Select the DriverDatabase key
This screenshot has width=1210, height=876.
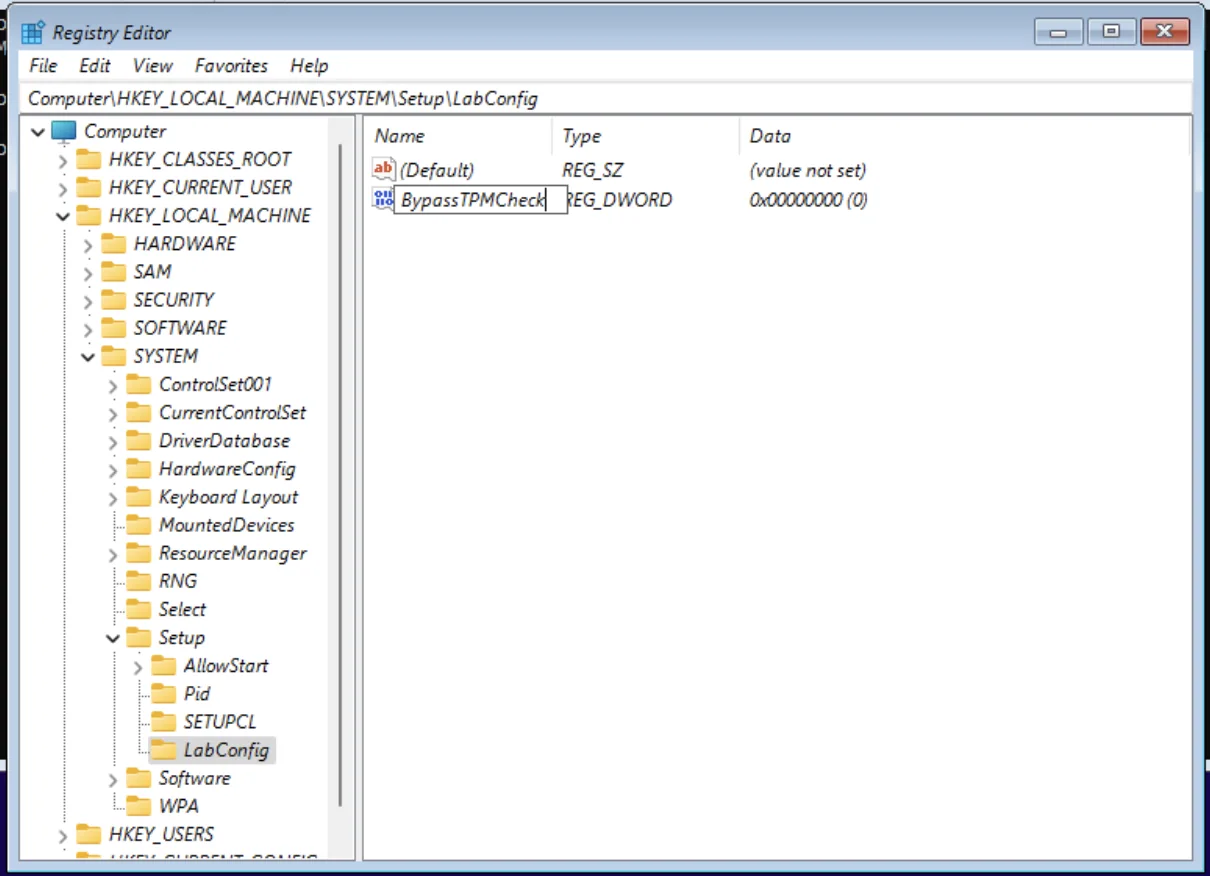(x=224, y=441)
